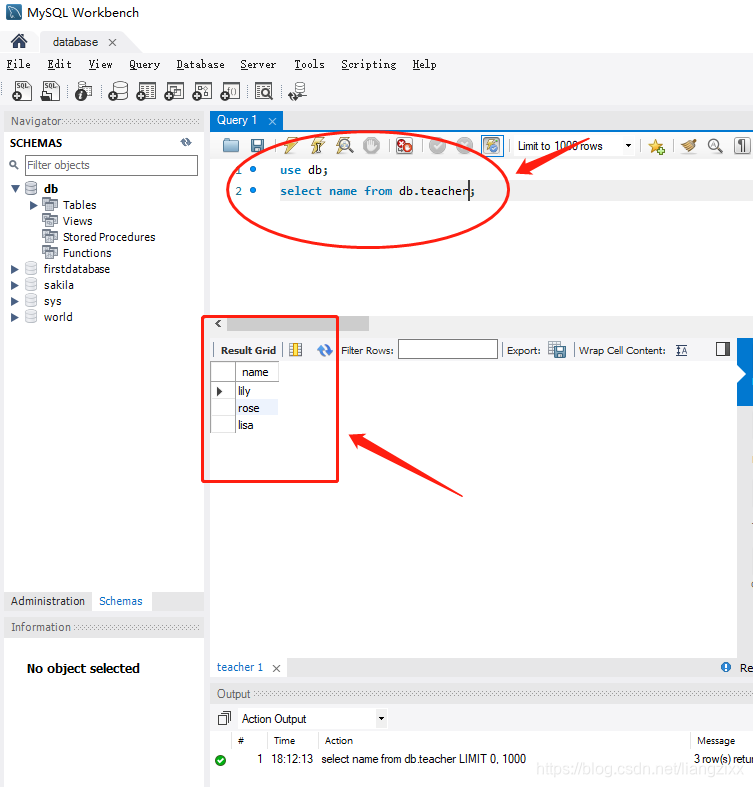This screenshot has height=787, width=753.
Task: Run Explain plan for current statement
Action: 345,146
